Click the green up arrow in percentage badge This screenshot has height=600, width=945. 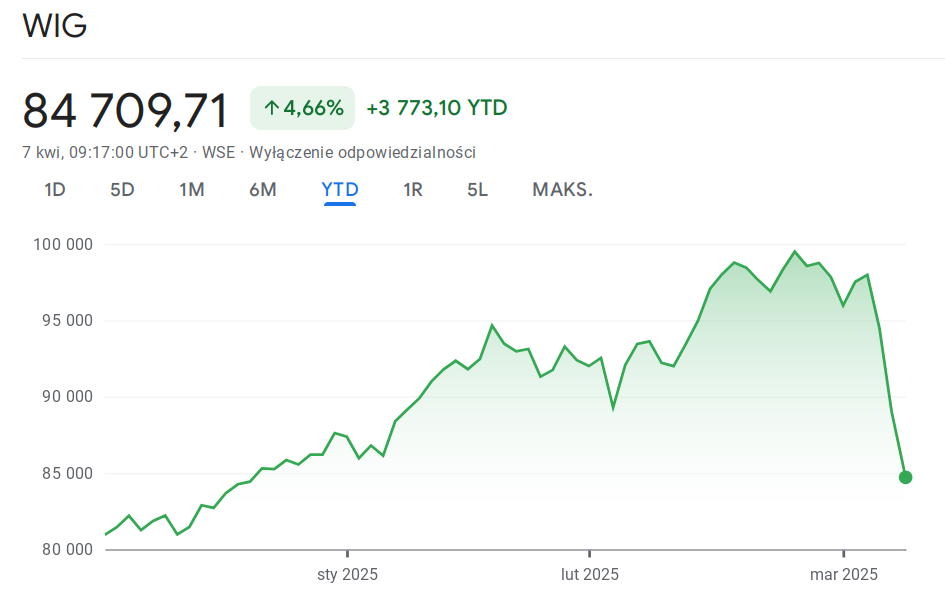click(271, 108)
